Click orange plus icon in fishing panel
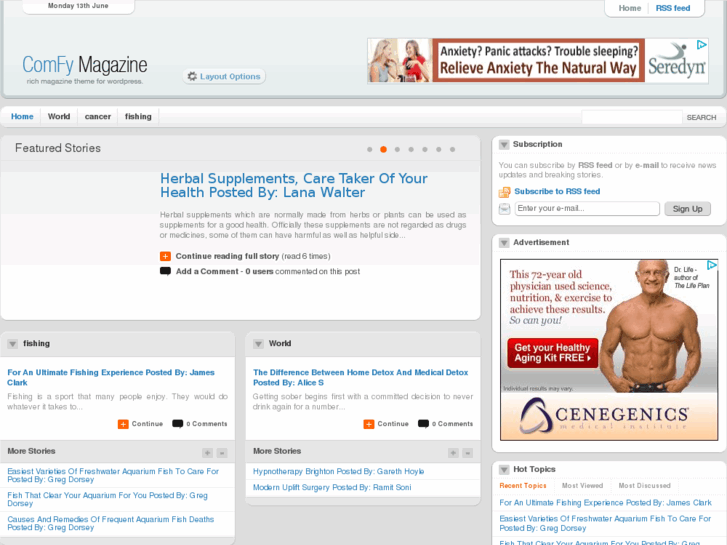 pos(123,424)
